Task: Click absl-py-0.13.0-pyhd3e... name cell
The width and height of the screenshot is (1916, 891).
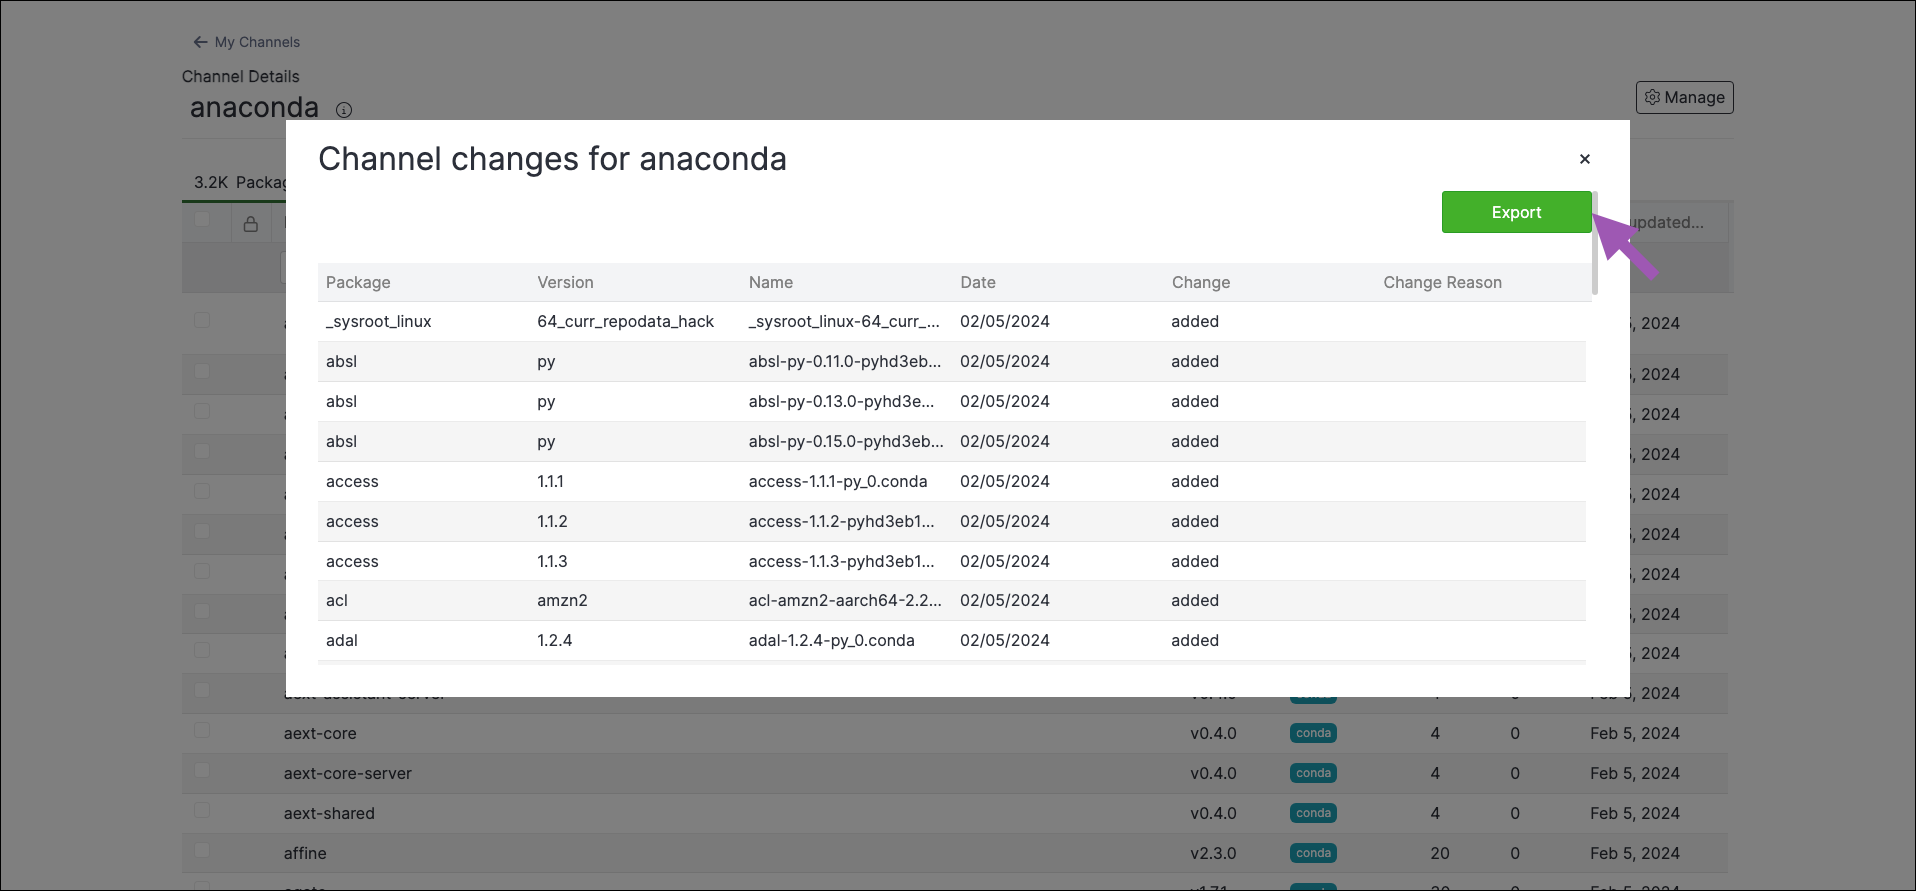Action: 841,401
